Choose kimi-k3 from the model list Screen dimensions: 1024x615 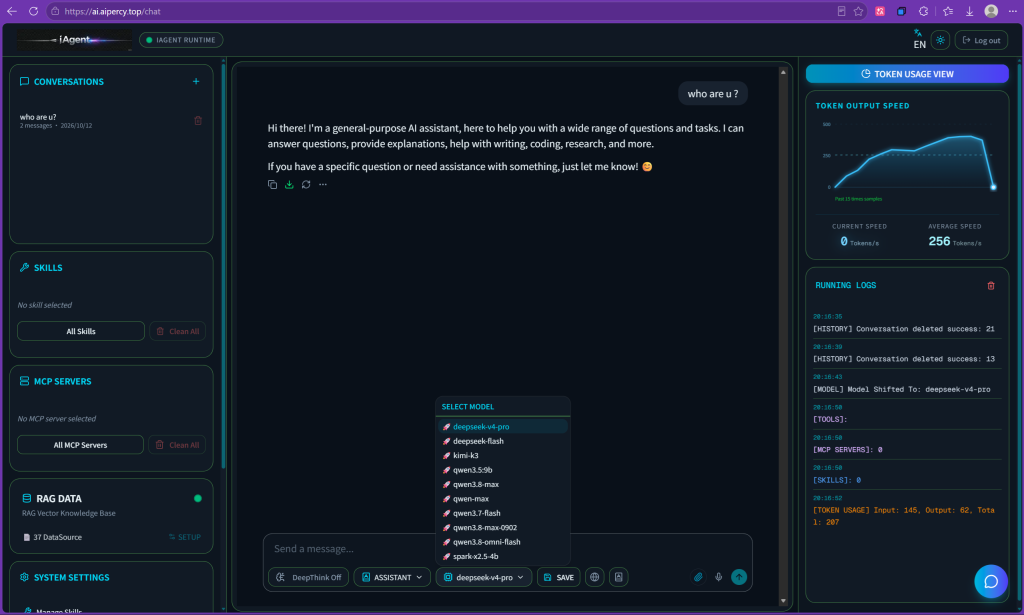502,456
